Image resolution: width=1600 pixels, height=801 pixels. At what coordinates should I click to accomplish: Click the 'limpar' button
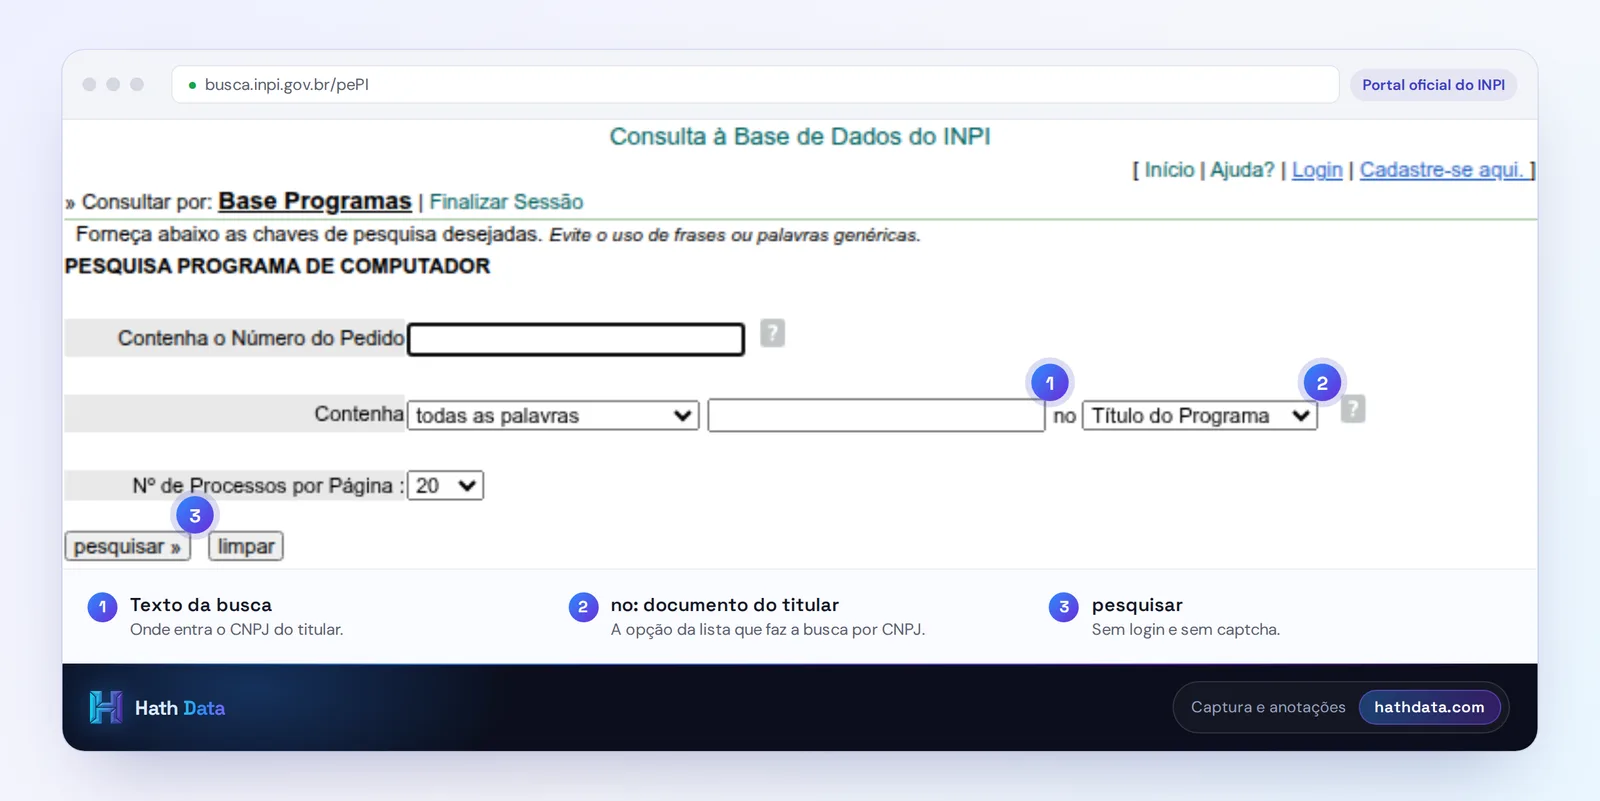click(x=246, y=546)
